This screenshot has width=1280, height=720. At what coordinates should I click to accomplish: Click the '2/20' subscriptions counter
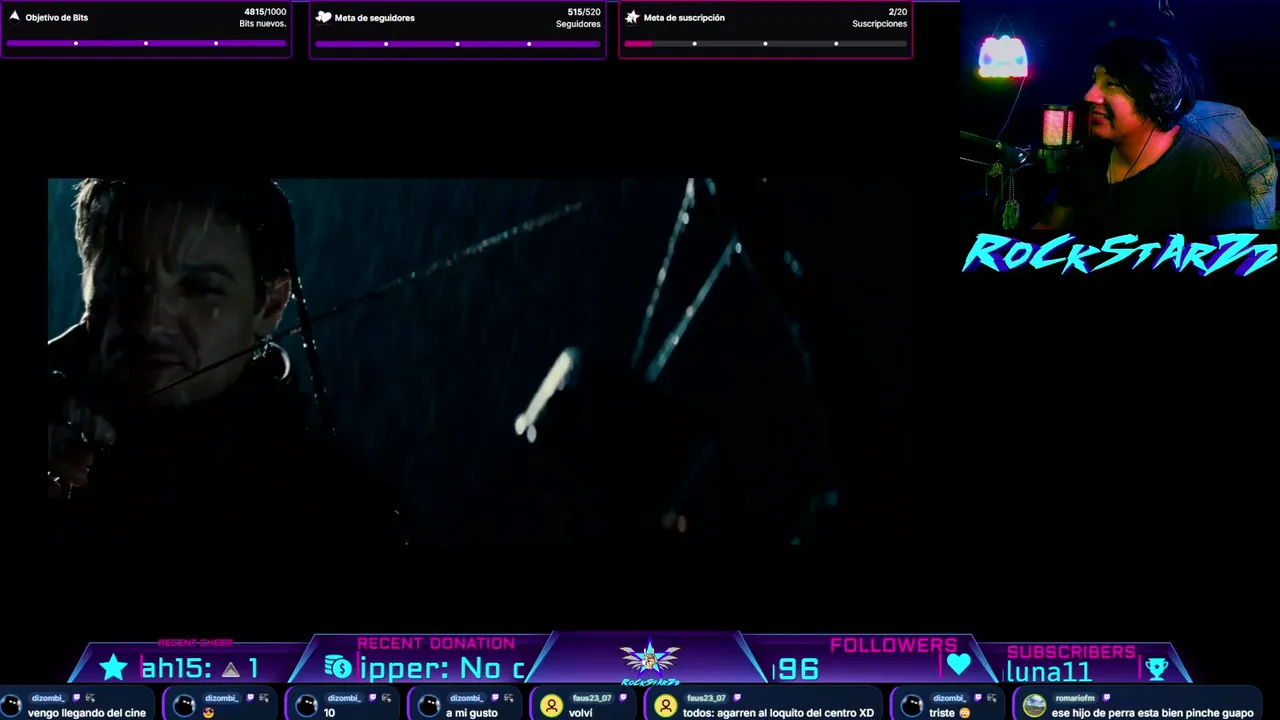897,12
